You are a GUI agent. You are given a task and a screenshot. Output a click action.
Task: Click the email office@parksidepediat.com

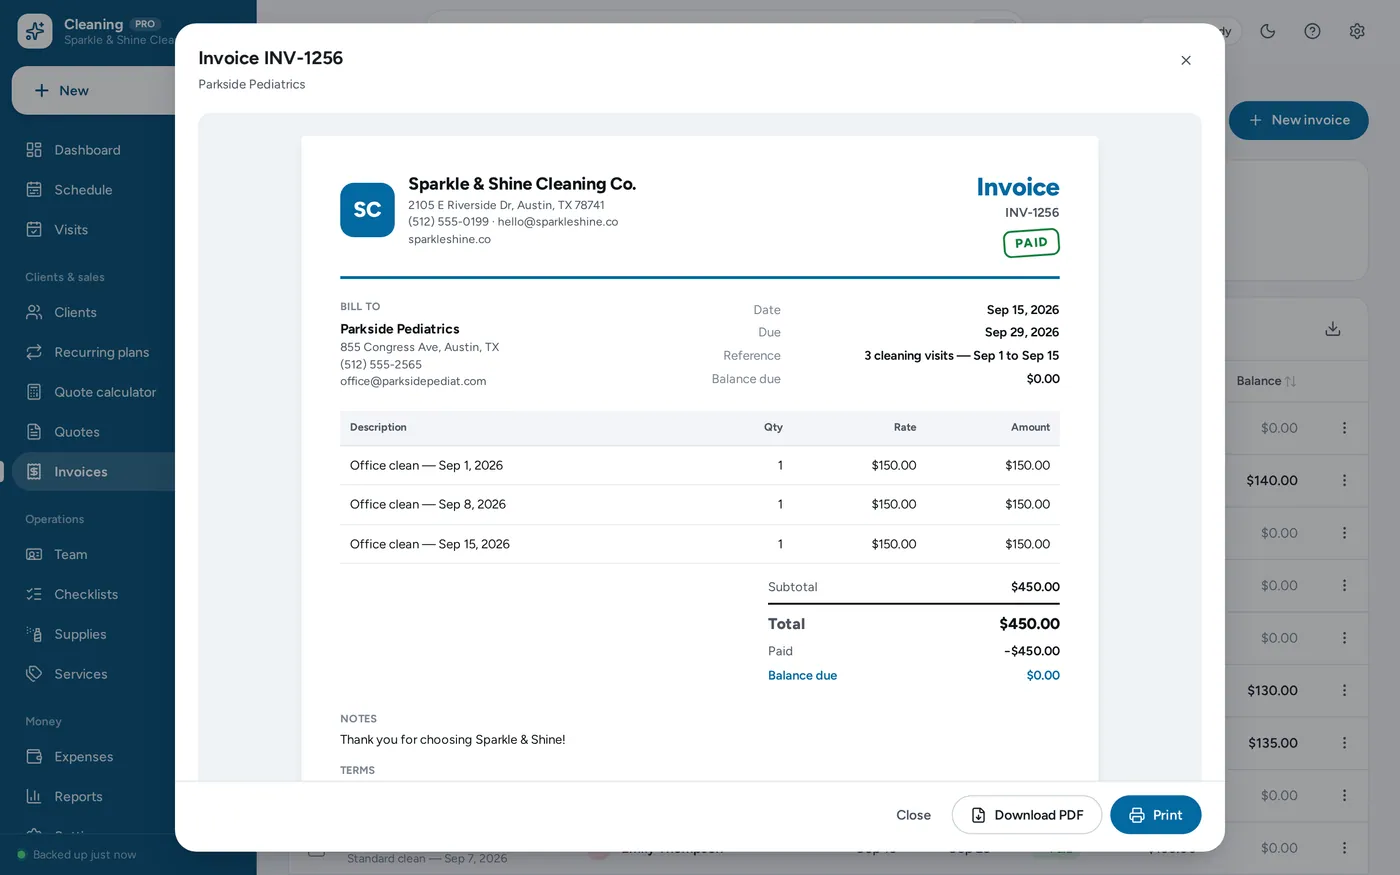(413, 381)
